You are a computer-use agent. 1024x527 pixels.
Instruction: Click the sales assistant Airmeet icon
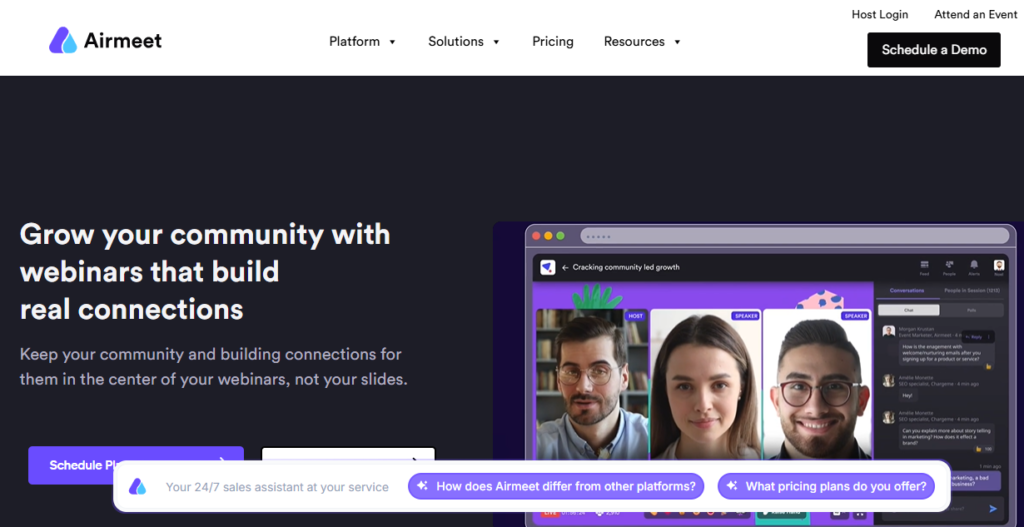pos(137,487)
